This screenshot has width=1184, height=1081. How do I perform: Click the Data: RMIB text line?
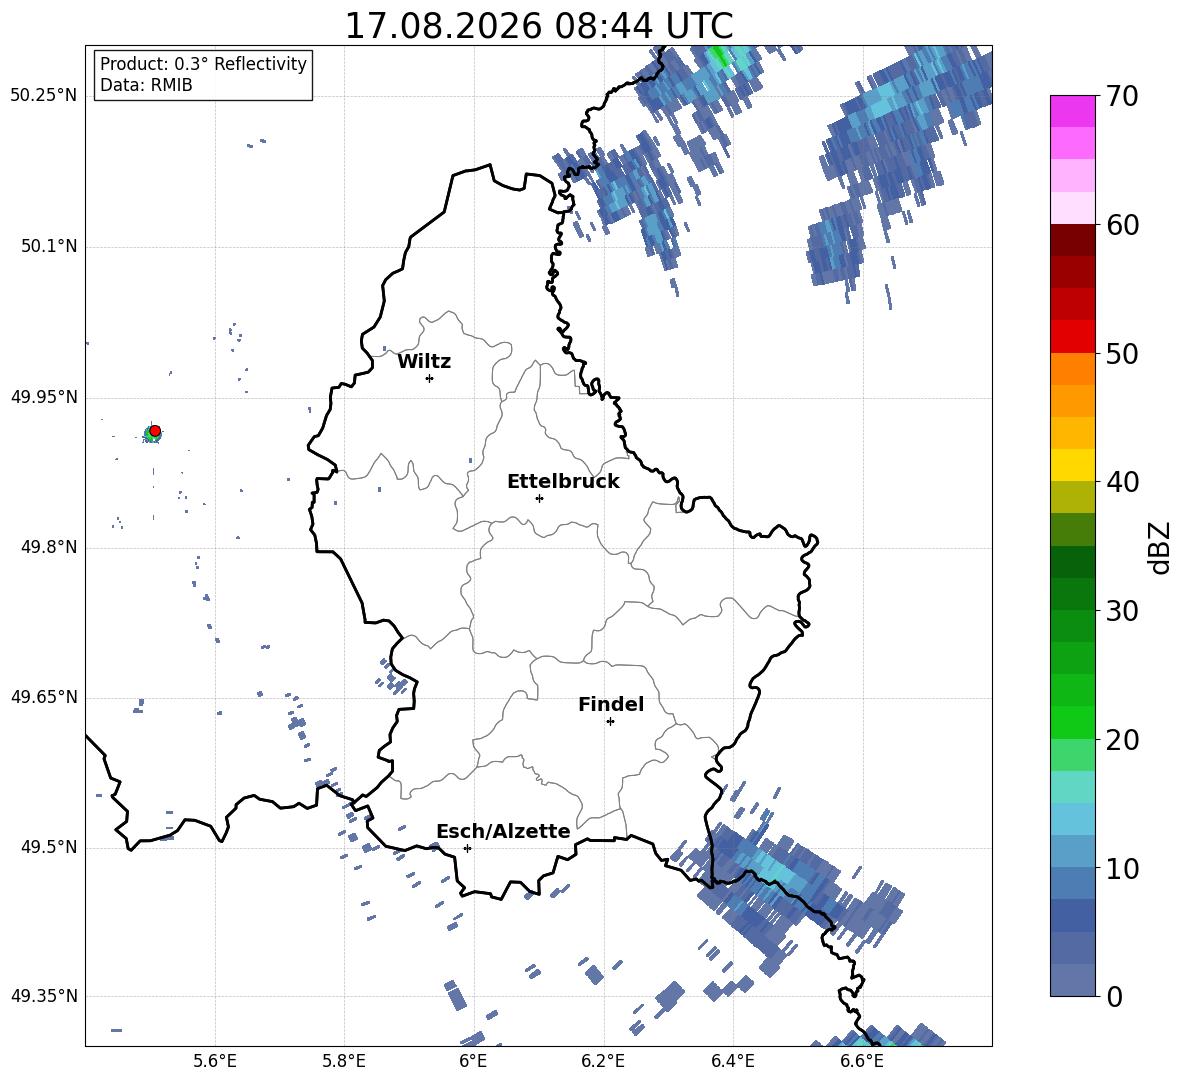click(146, 85)
